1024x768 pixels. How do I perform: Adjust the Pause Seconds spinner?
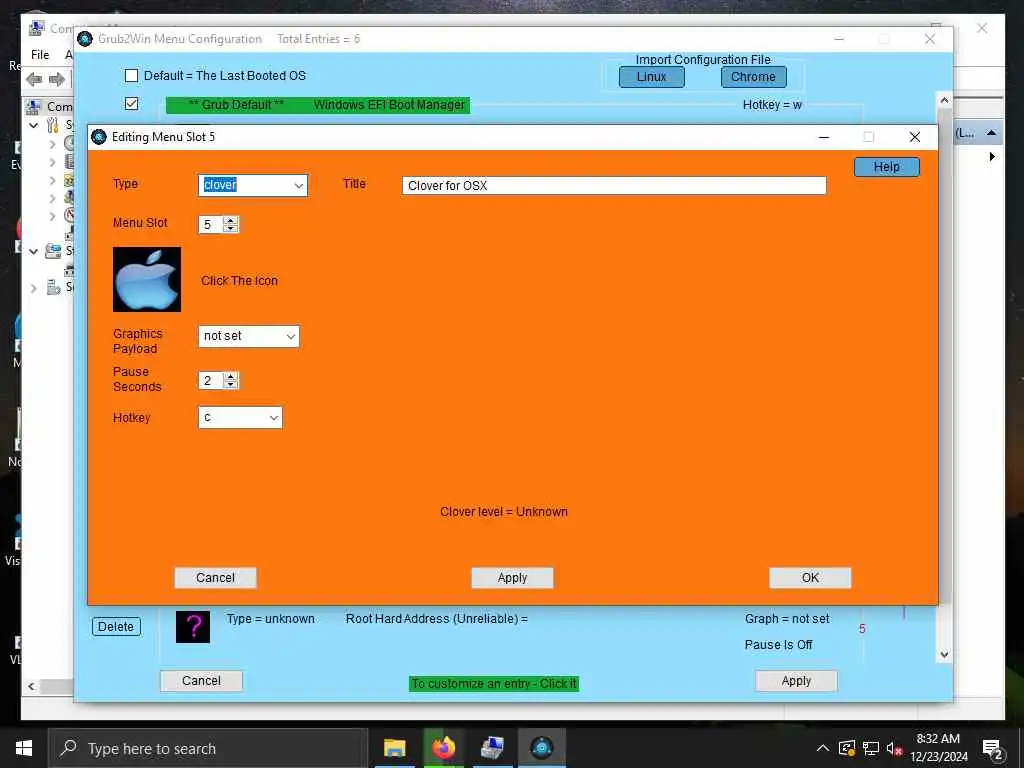coord(230,380)
